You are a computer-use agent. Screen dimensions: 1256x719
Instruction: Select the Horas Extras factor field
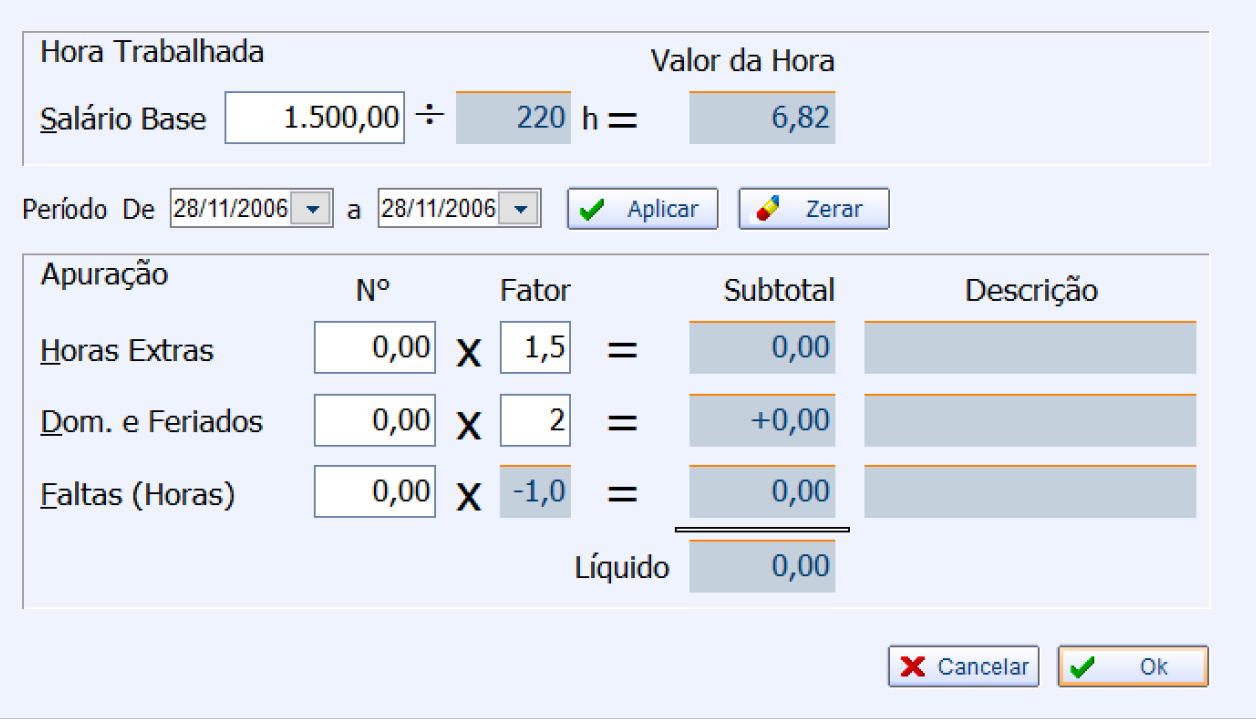tap(535, 348)
